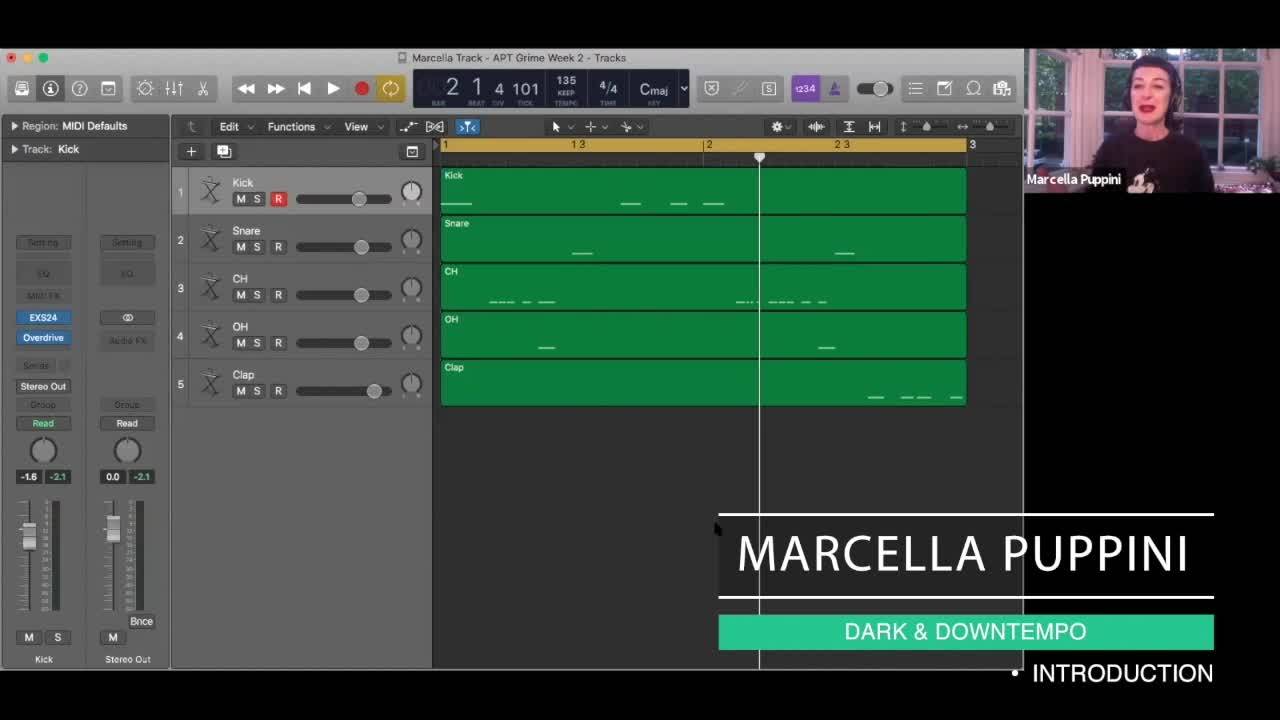
Task: Open the media Browsers panel
Action: click(1002, 88)
